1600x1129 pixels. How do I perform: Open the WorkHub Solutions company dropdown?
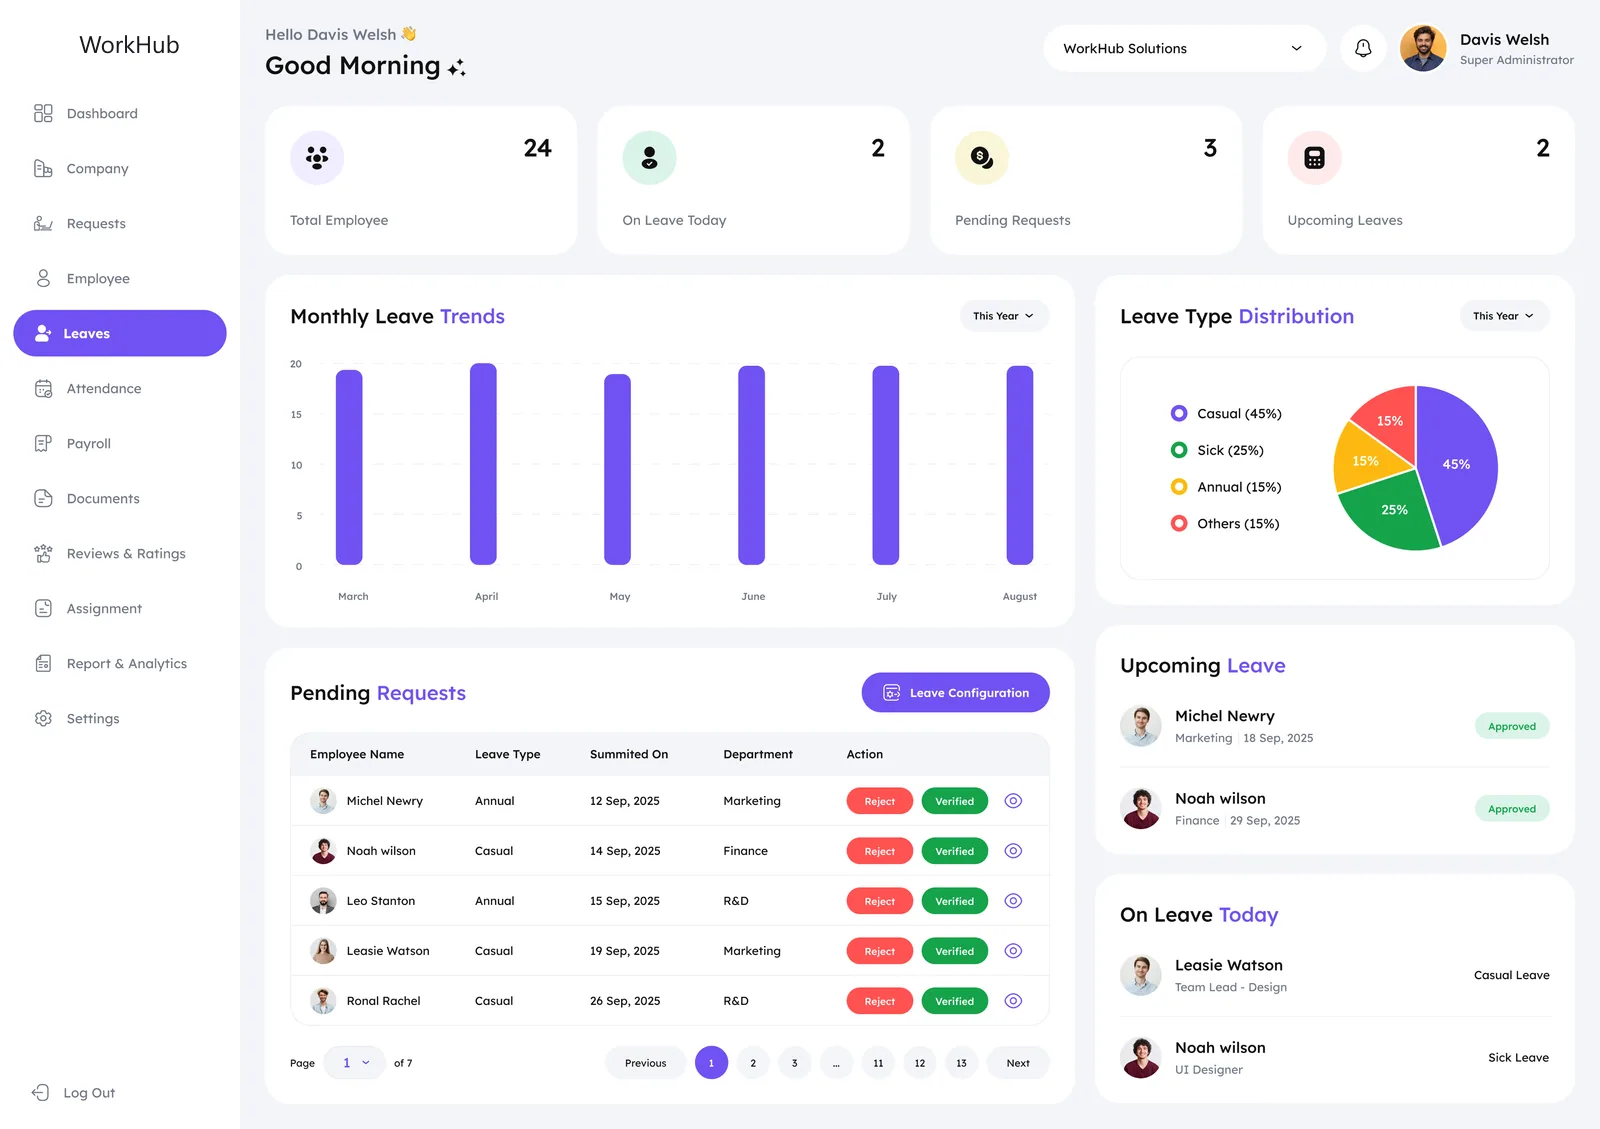point(1184,48)
